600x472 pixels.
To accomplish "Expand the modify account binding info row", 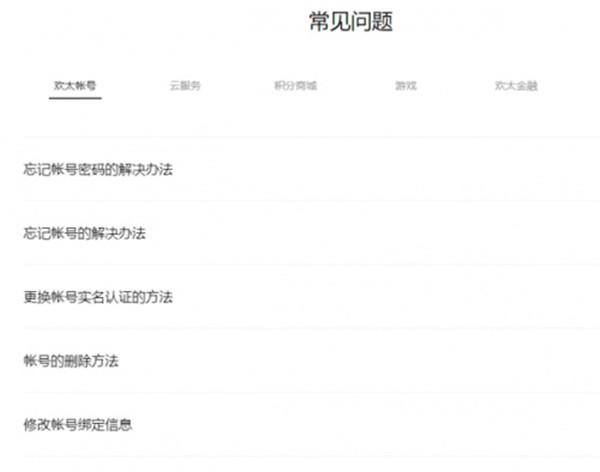I will click(x=300, y=425).
